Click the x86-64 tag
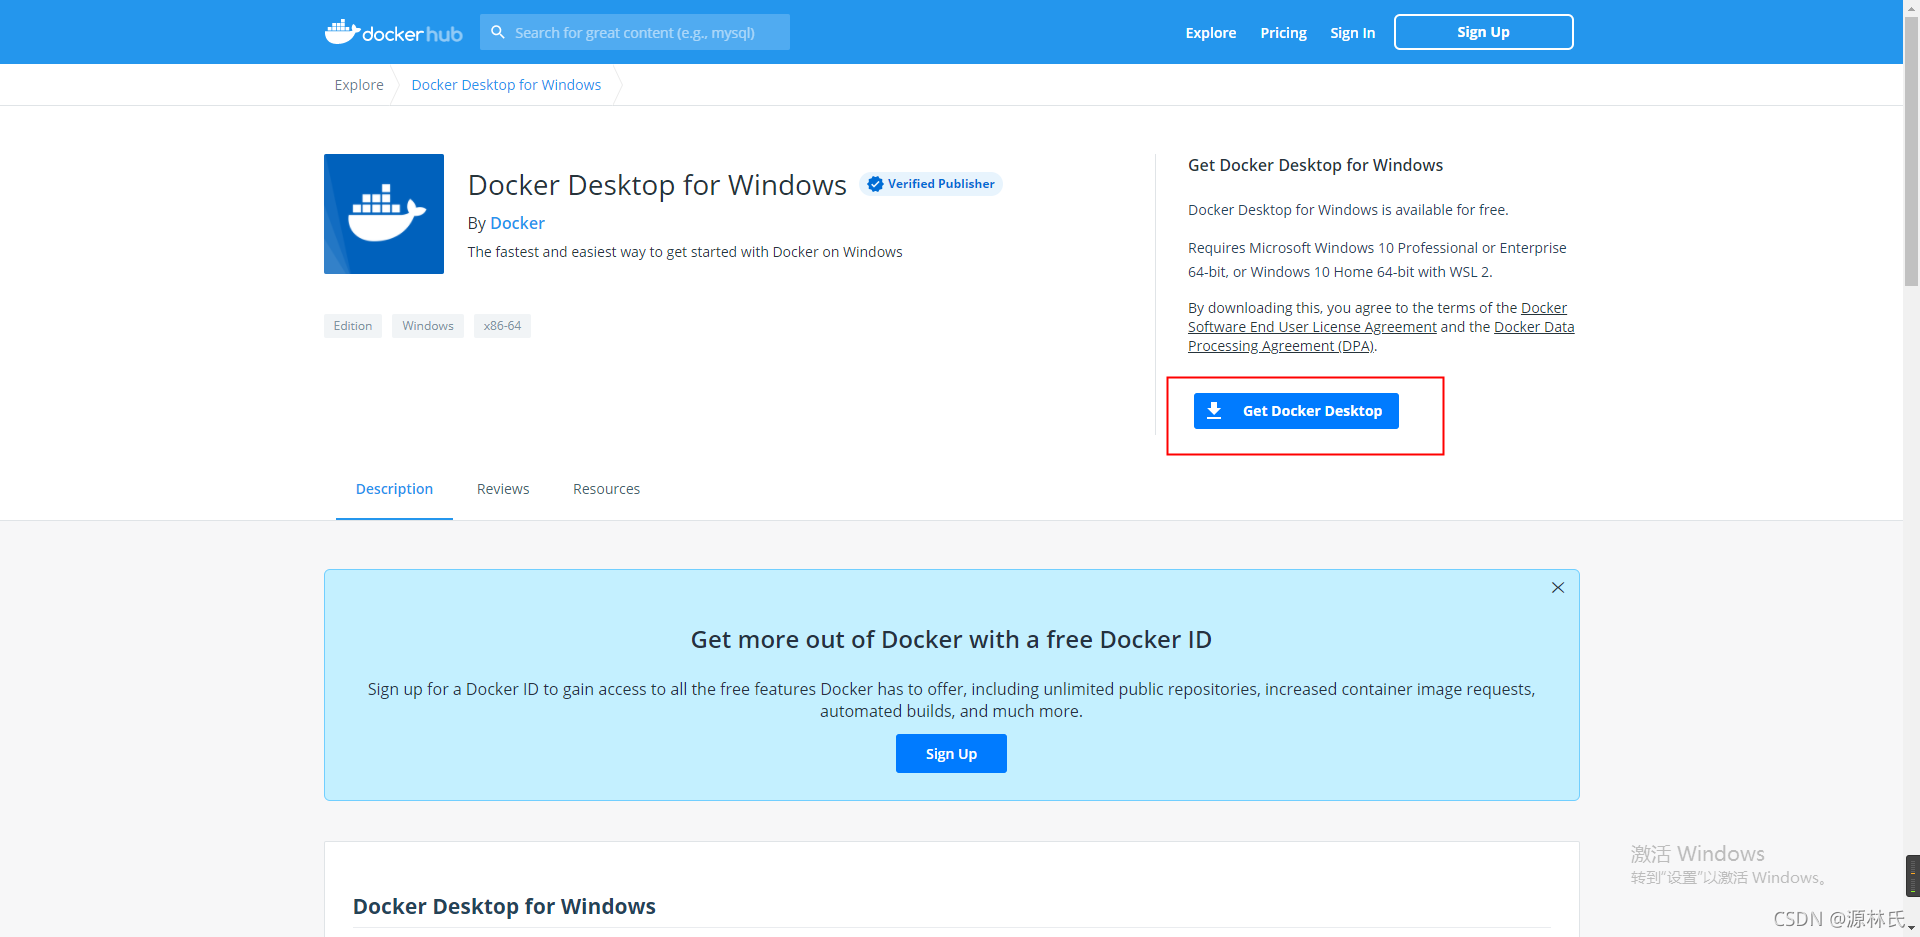The image size is (1920, 937). coord(502,326)
